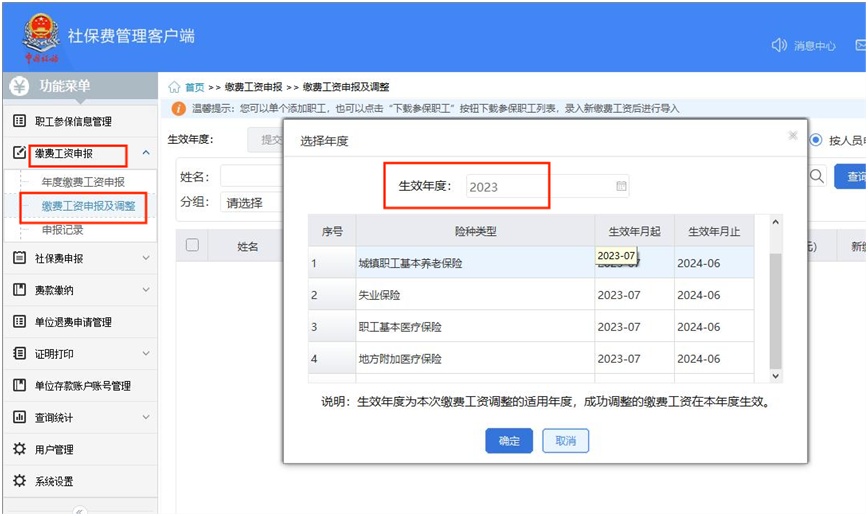
Task: Open the 分组 请选择 dropdown
Action: pos(252,203)
